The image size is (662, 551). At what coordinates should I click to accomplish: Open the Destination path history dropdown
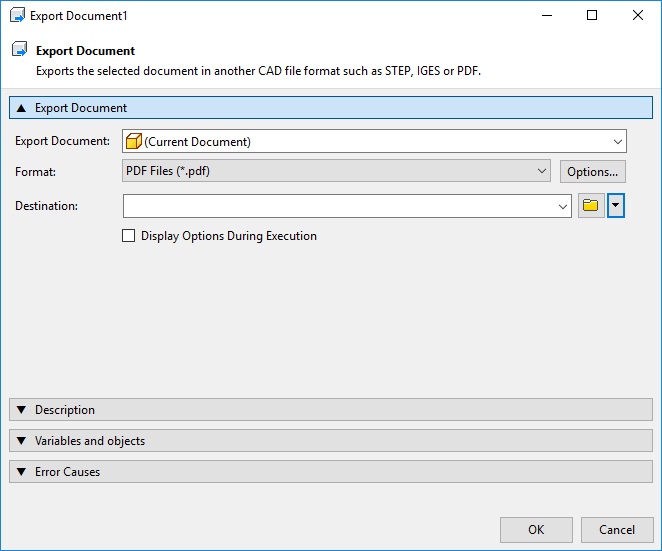point(564,206)
